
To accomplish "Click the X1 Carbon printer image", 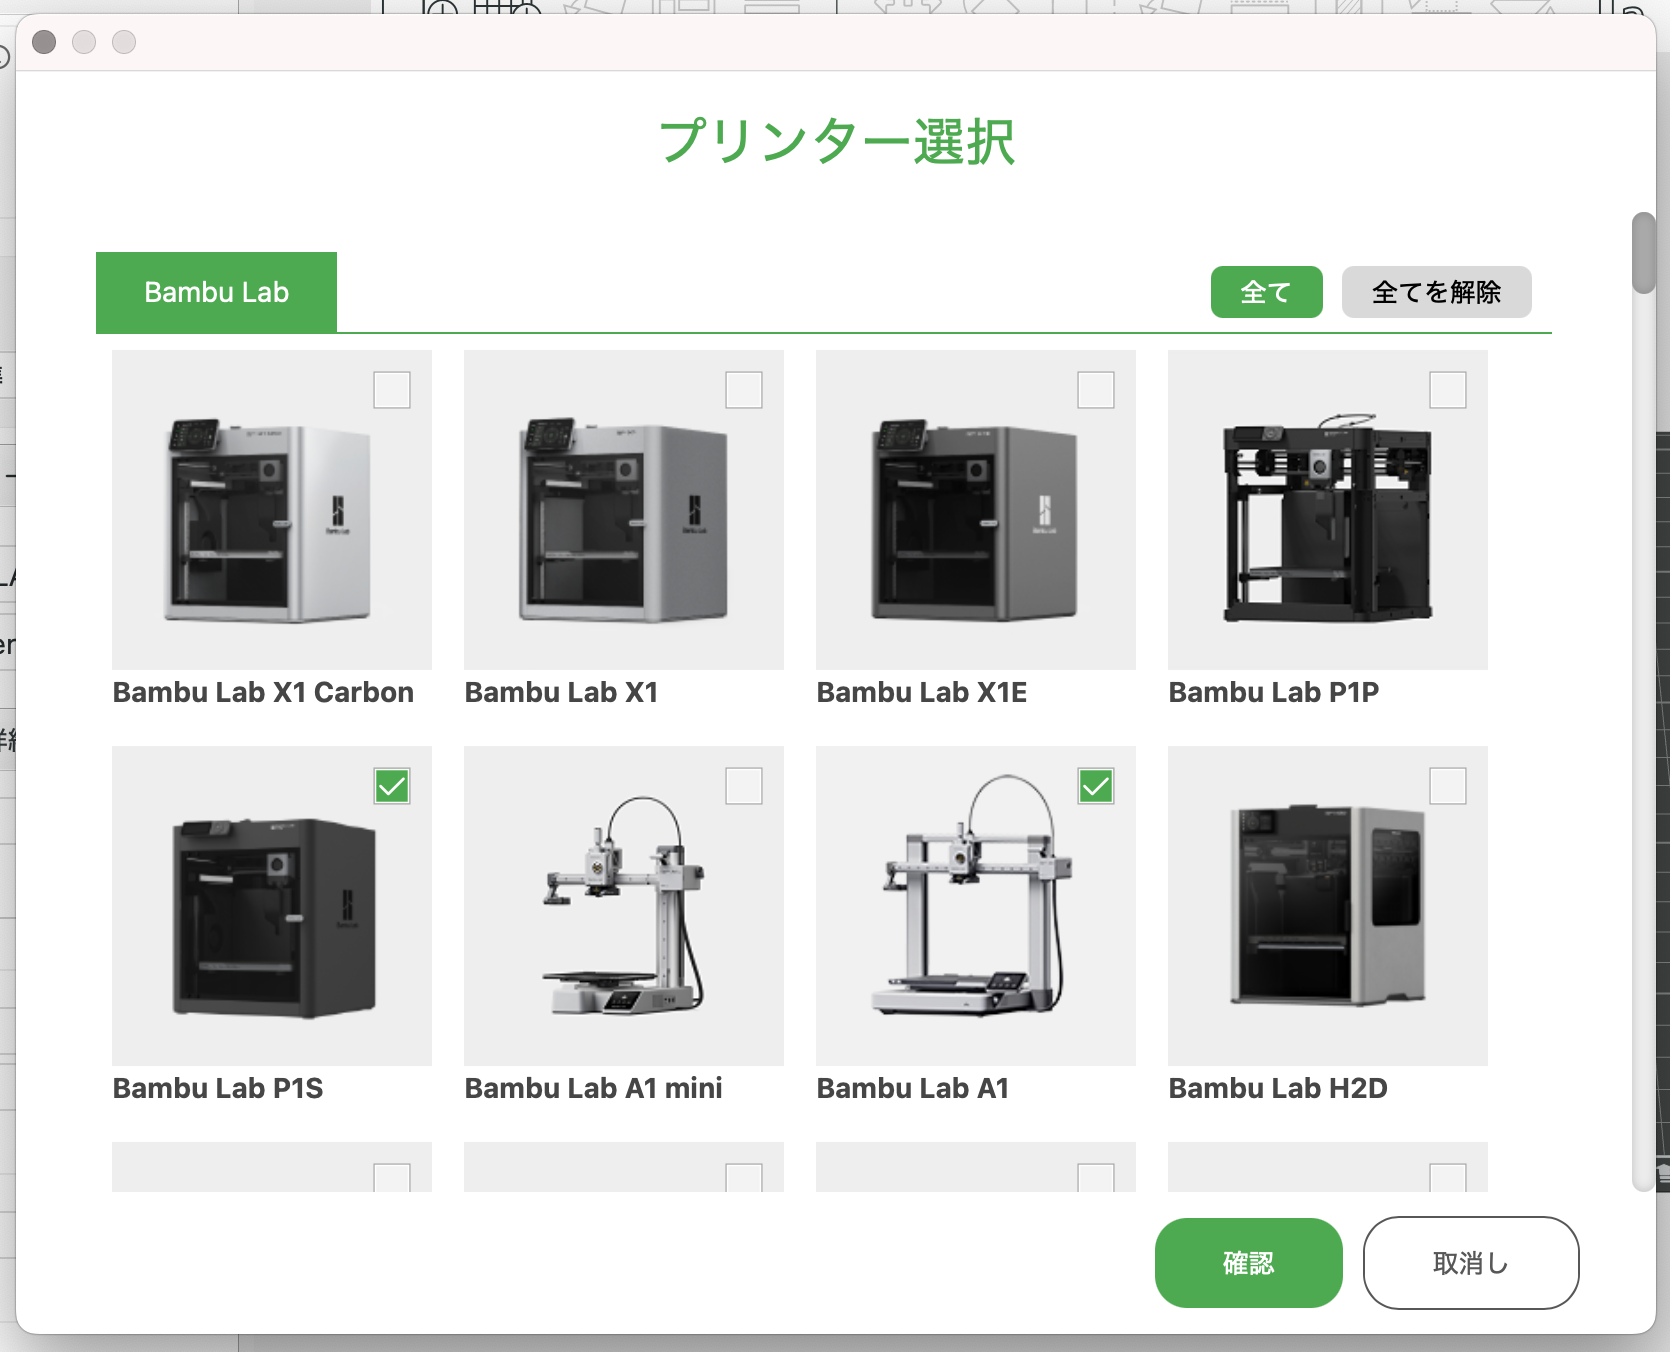I will pyautogui.click(x=272, y=510).
